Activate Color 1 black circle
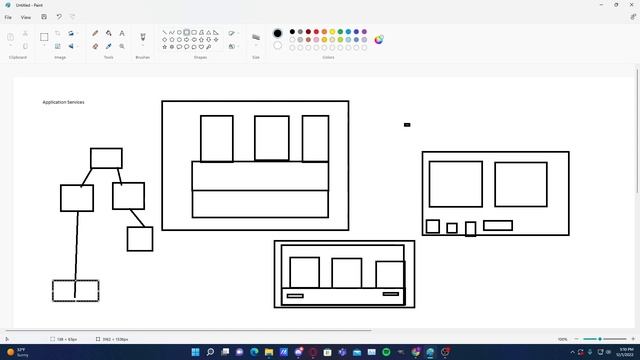The width and height of the screenshot is (640, 360). 278,33
